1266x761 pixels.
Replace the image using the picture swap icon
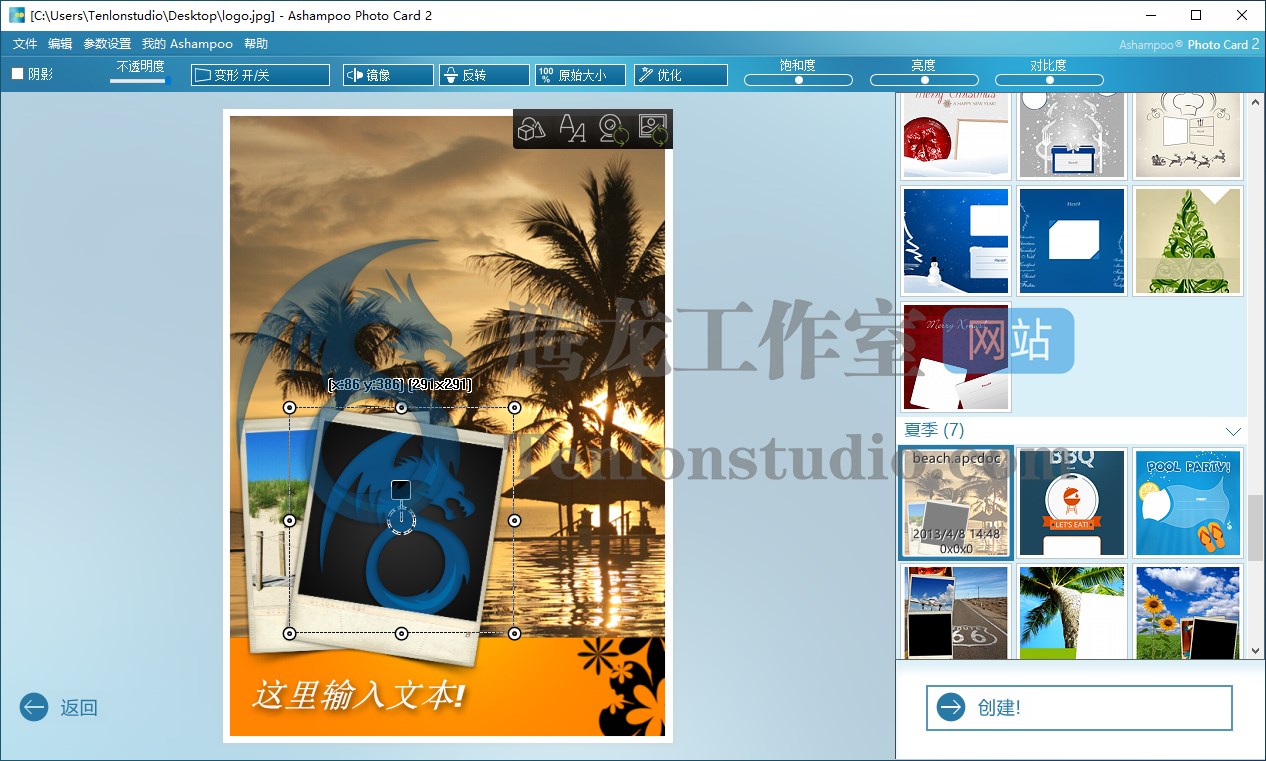(x=655, y=129)
